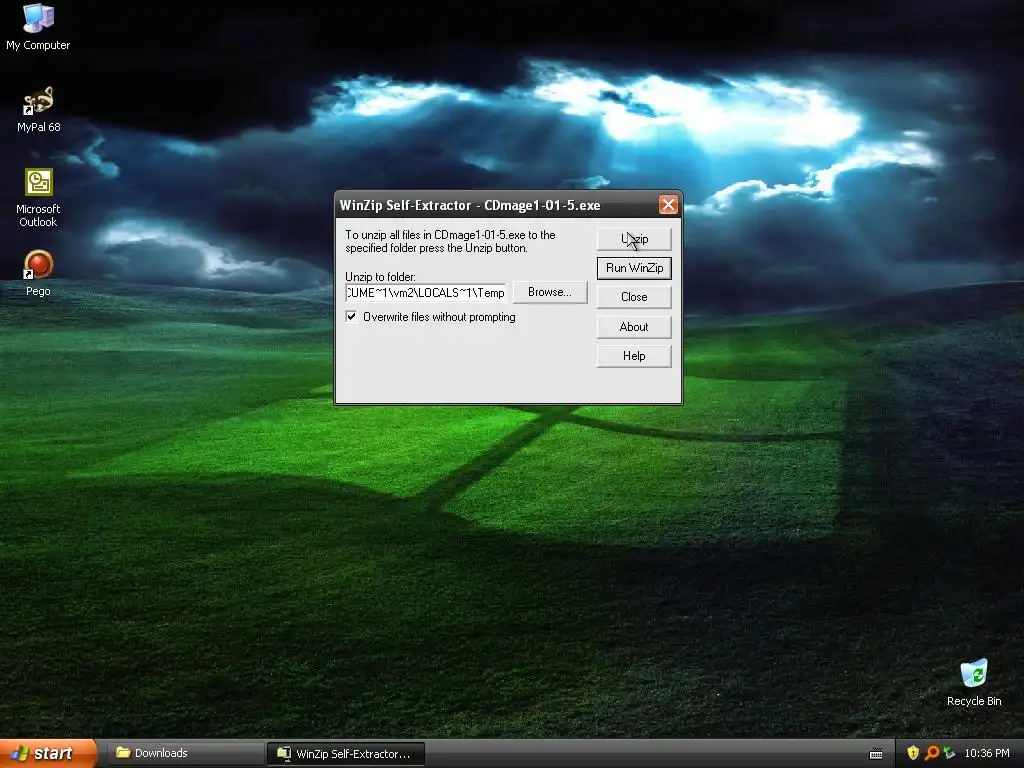Click the Unzip button
Screen dimensions: 1024x768
click(633, 239)
